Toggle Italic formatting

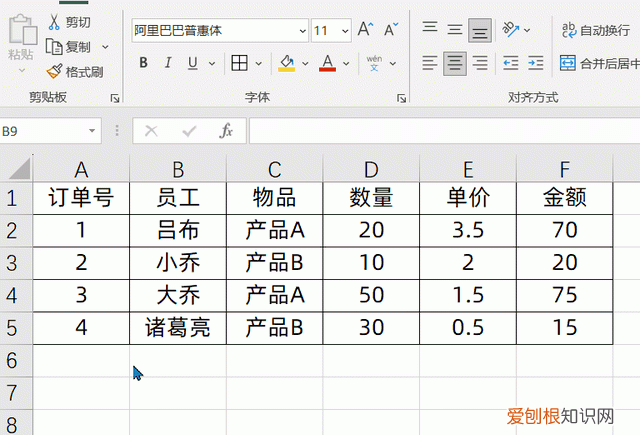(x=168, y=63)
